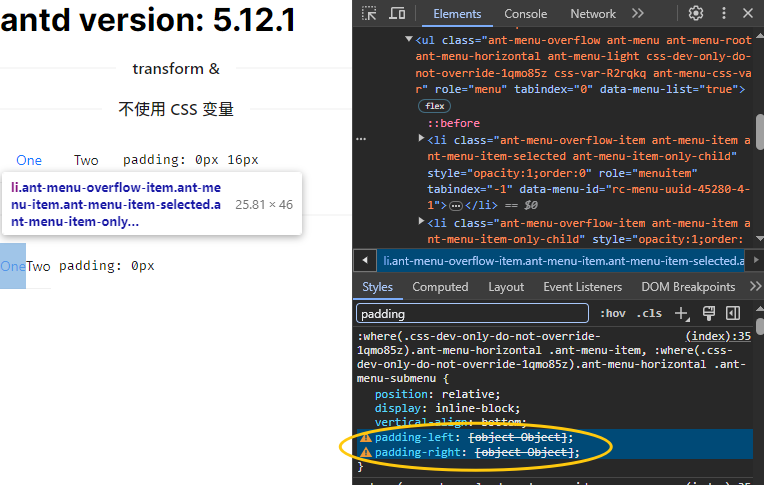
Task: Add a new style rule plus icon
Action: pos(682,313)
